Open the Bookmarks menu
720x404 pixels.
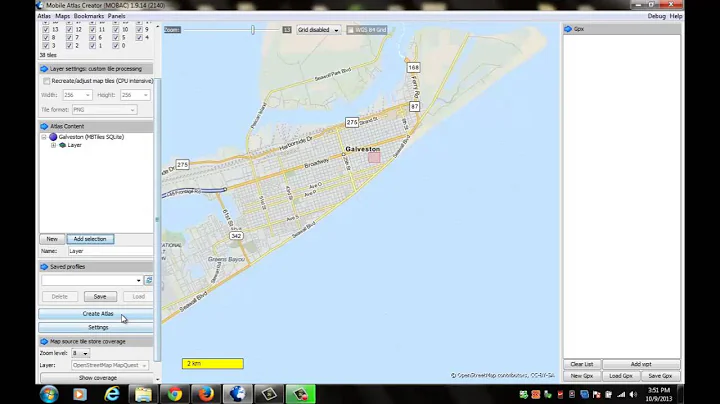89,16
